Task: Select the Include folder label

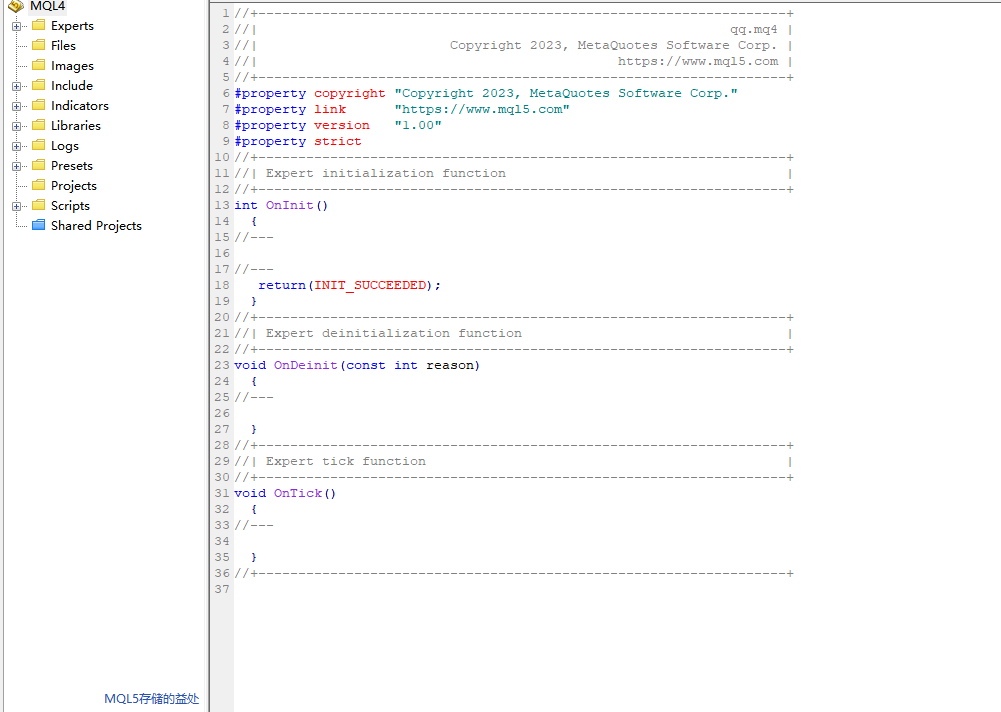Action: 71,86
